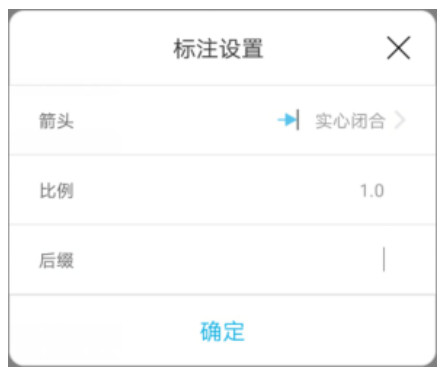Click the vertical bar of arrow preview
Screen dimensions: 446x373
coord(298,120)
